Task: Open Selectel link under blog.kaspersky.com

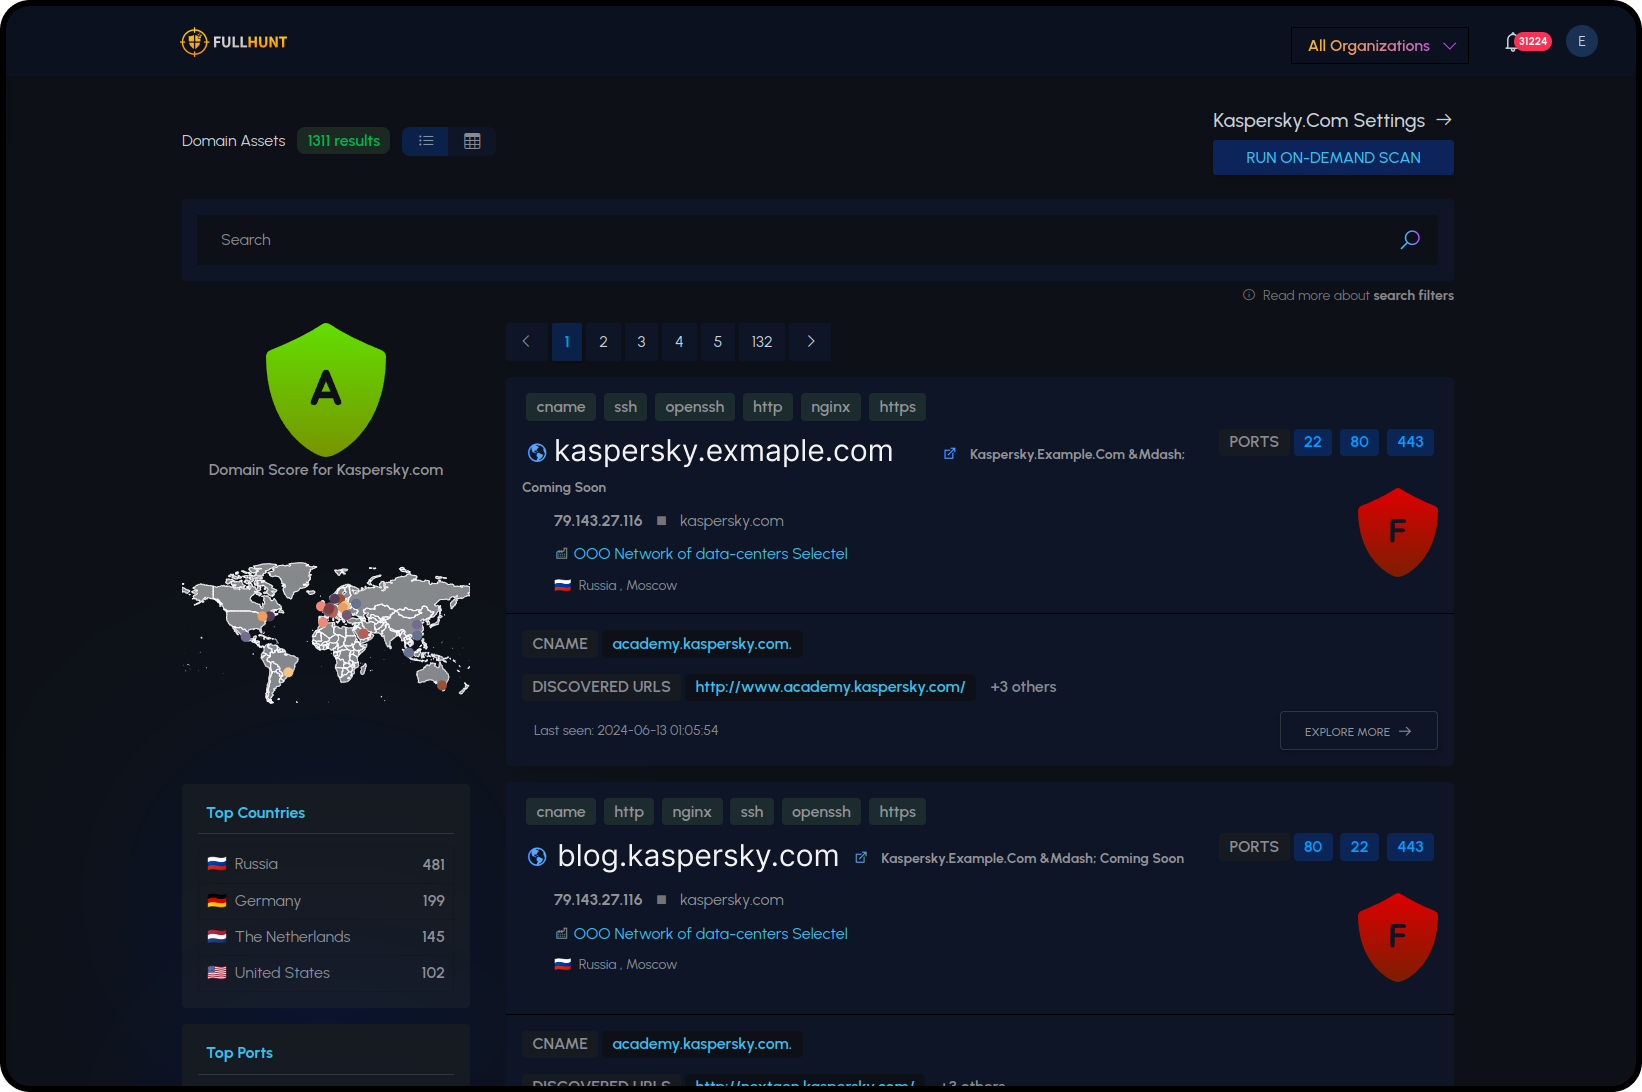Action: pyautogui.click(x=710, y=934)
